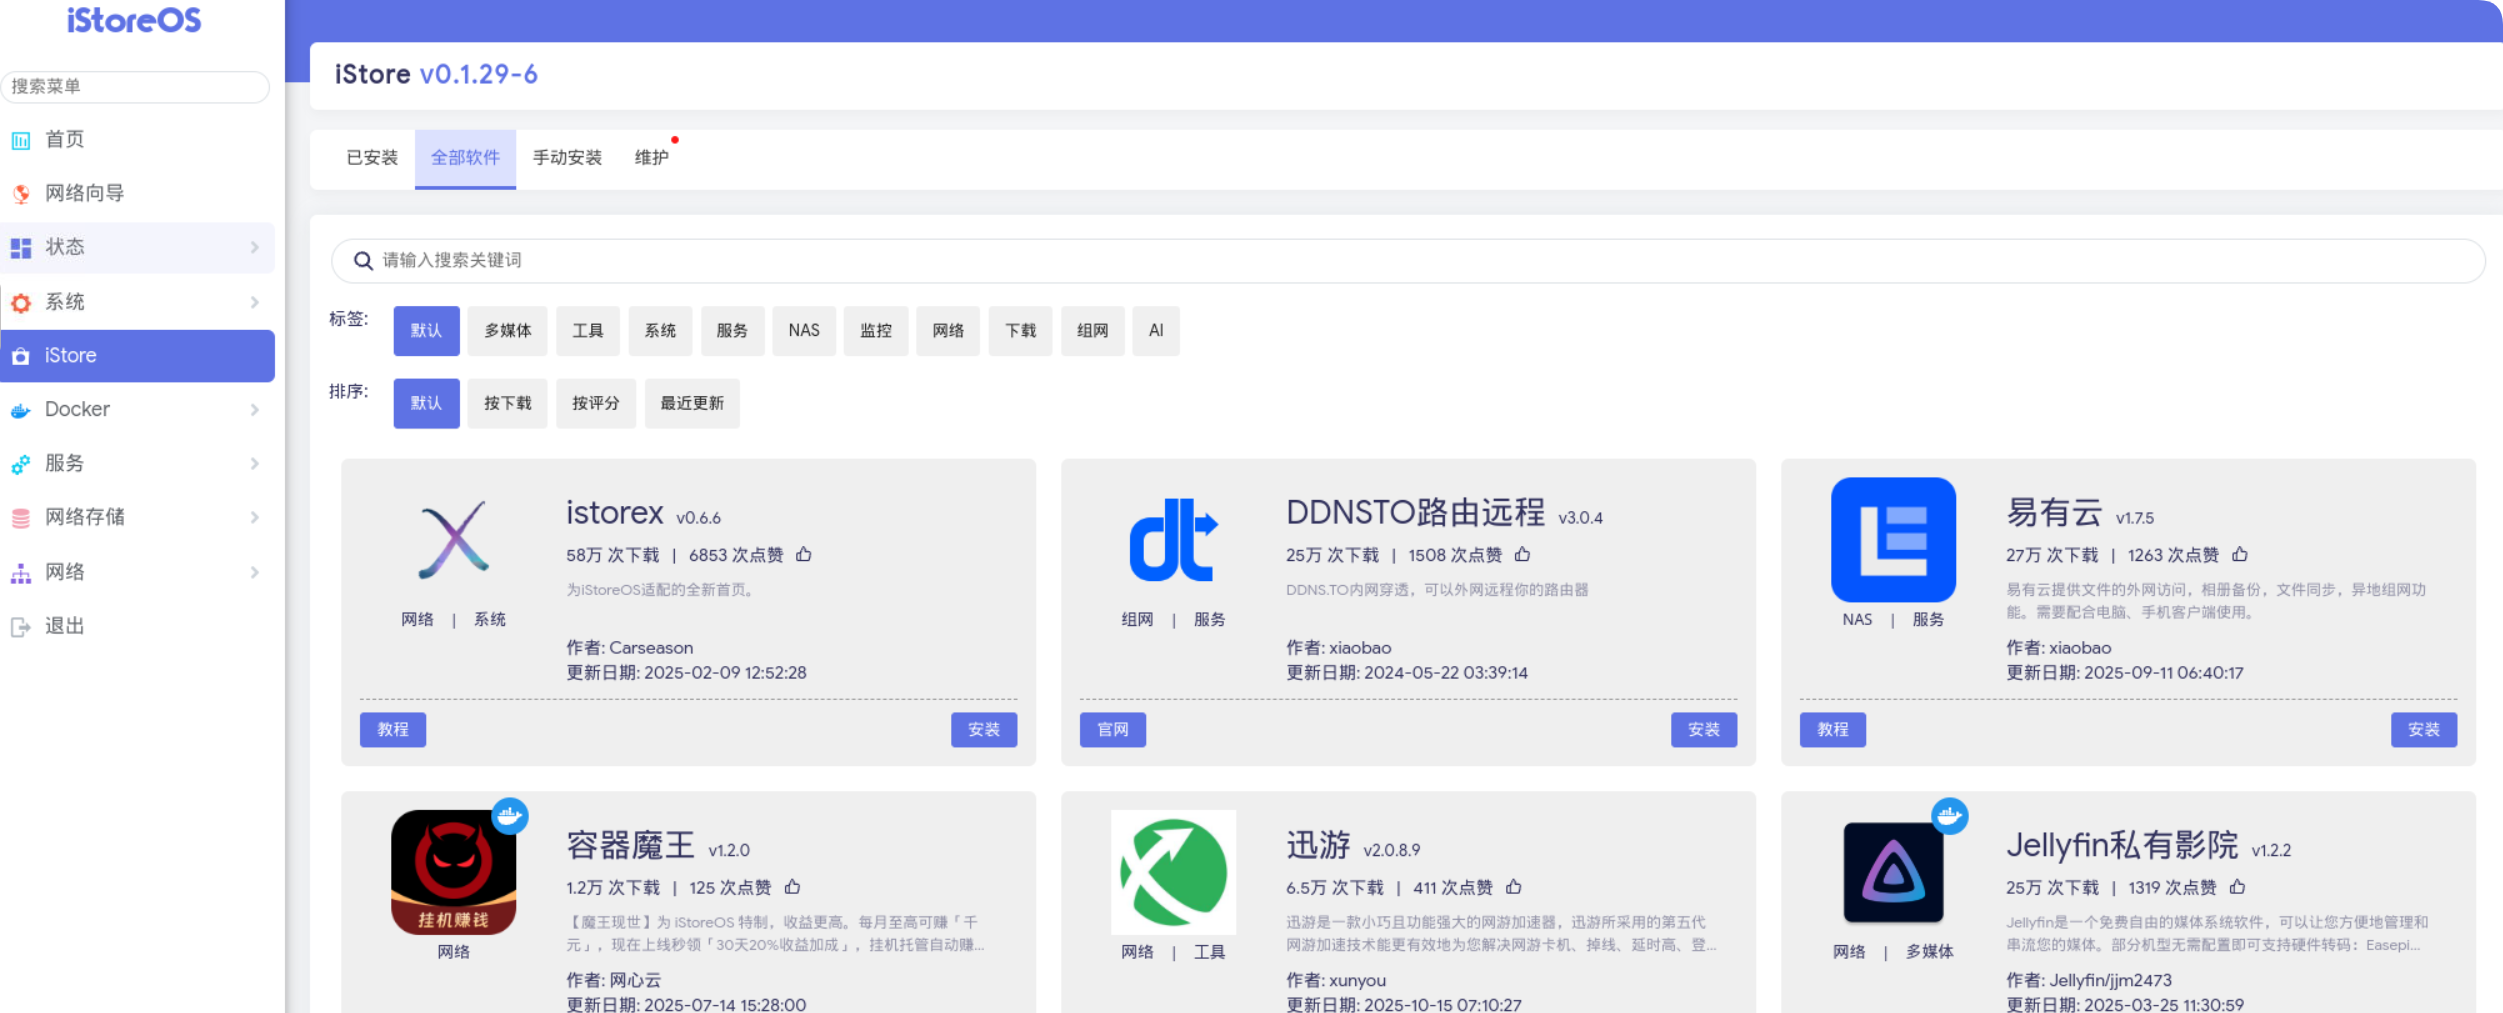Click the software search input field
The width and height of the screenshot is (2503, 1013).
1000,261
